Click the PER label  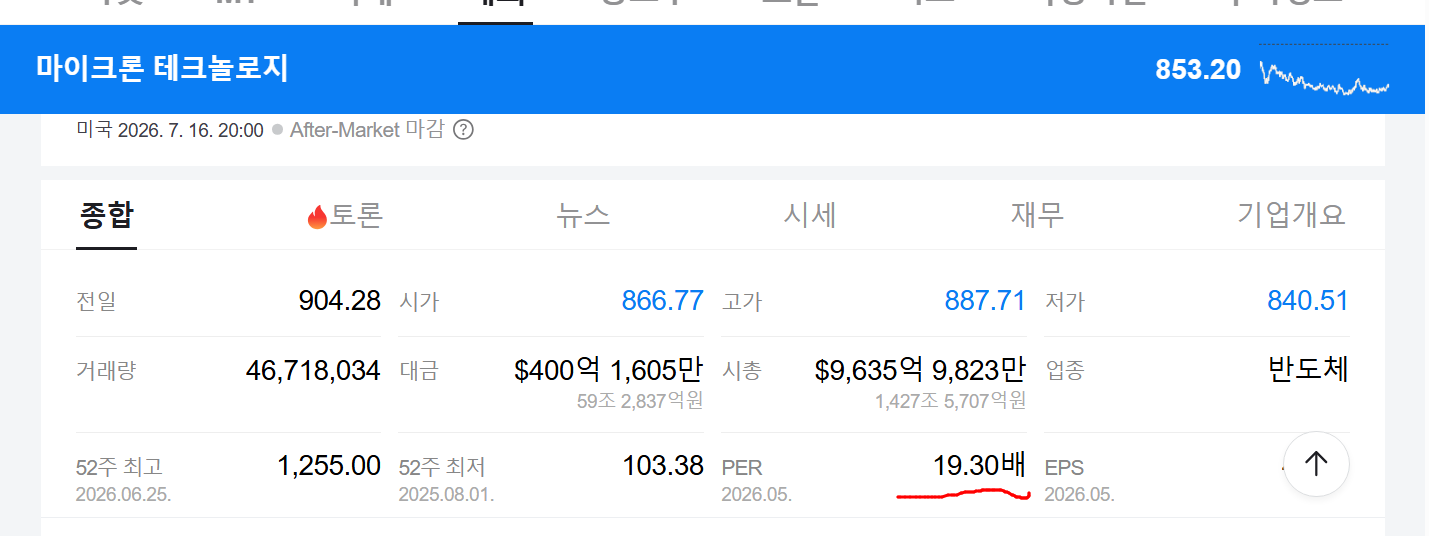(x=740, y=467)
